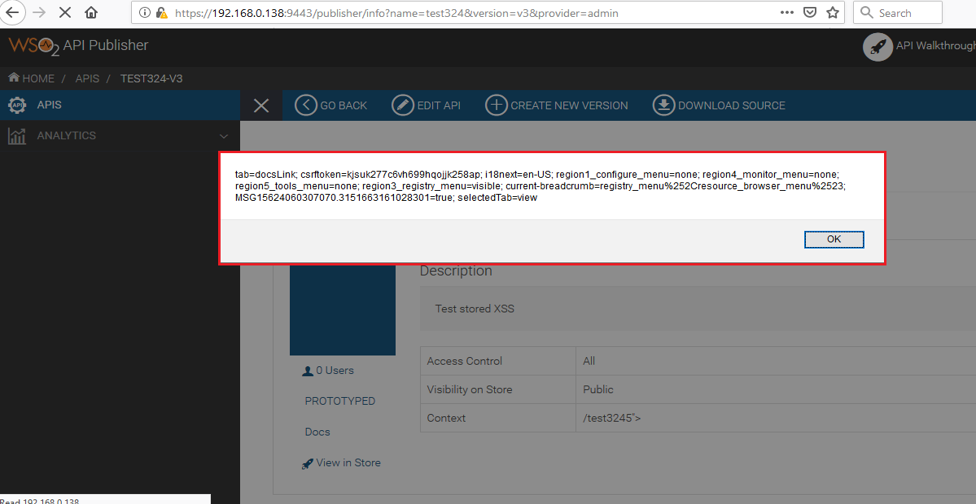This screenshot has width=976, height=504.
Task: Click Visibility on Store label
Action: 469,390
